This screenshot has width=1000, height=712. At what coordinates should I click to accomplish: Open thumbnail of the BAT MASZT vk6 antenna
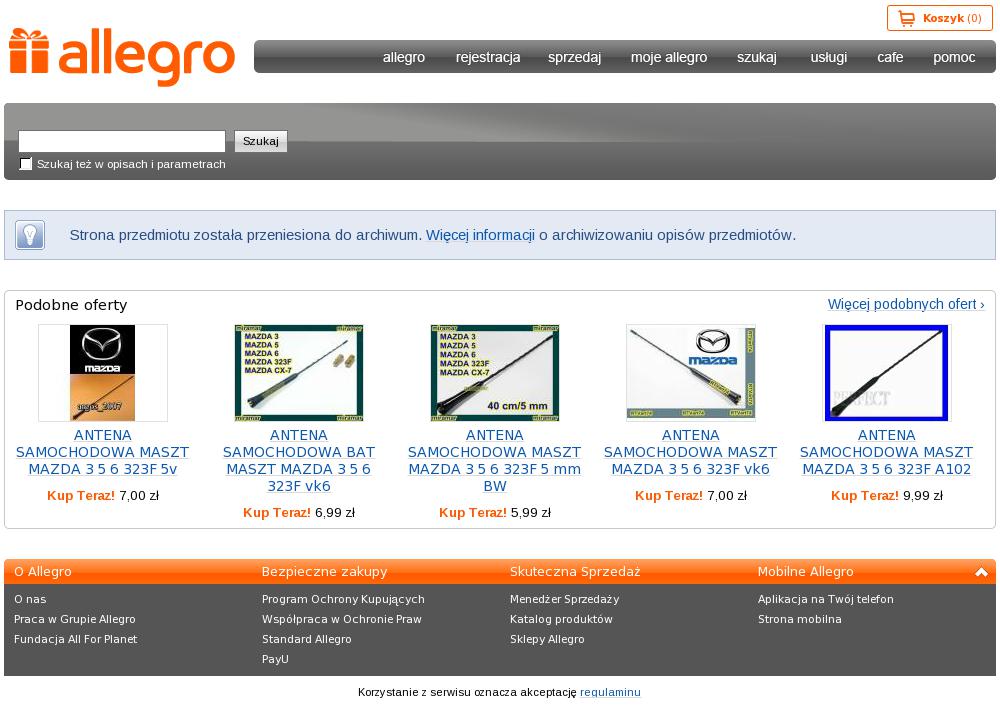[299, 373]
